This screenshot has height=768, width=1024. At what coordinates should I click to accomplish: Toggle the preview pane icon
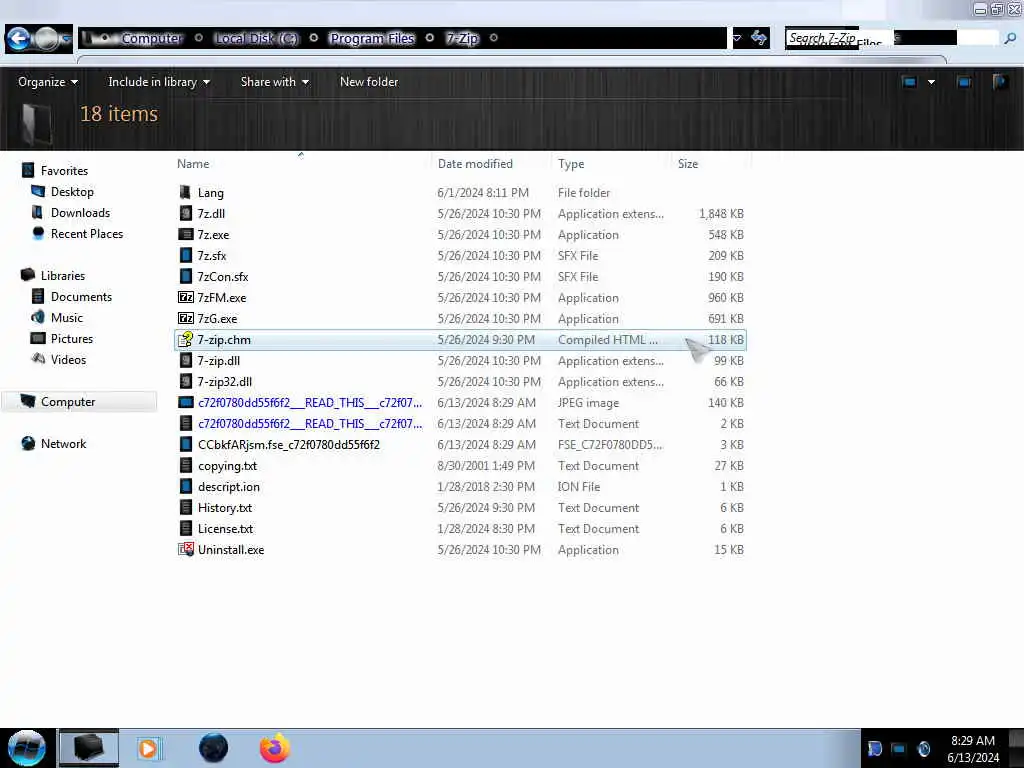(x=963, y=82)
